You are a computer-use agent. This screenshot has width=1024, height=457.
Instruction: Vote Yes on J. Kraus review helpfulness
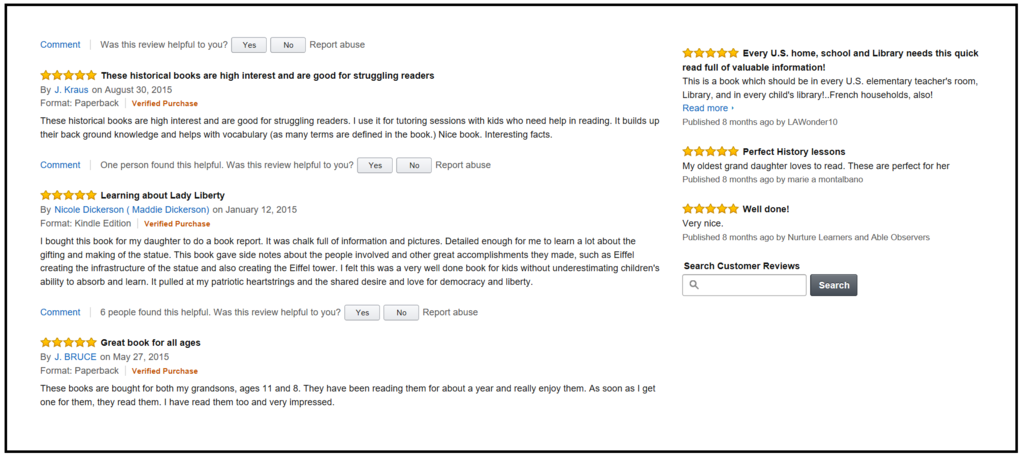(375, 165)
